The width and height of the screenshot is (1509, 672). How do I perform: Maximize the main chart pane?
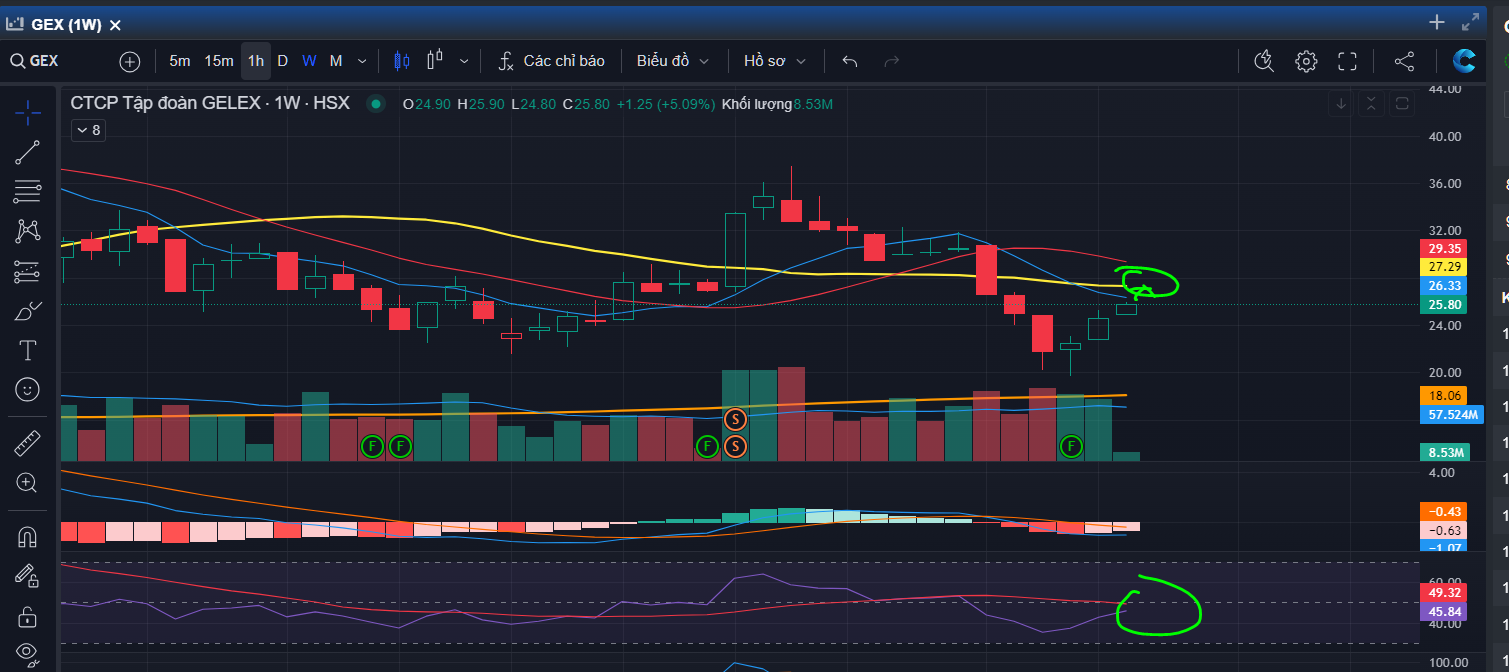[1402, 103]
